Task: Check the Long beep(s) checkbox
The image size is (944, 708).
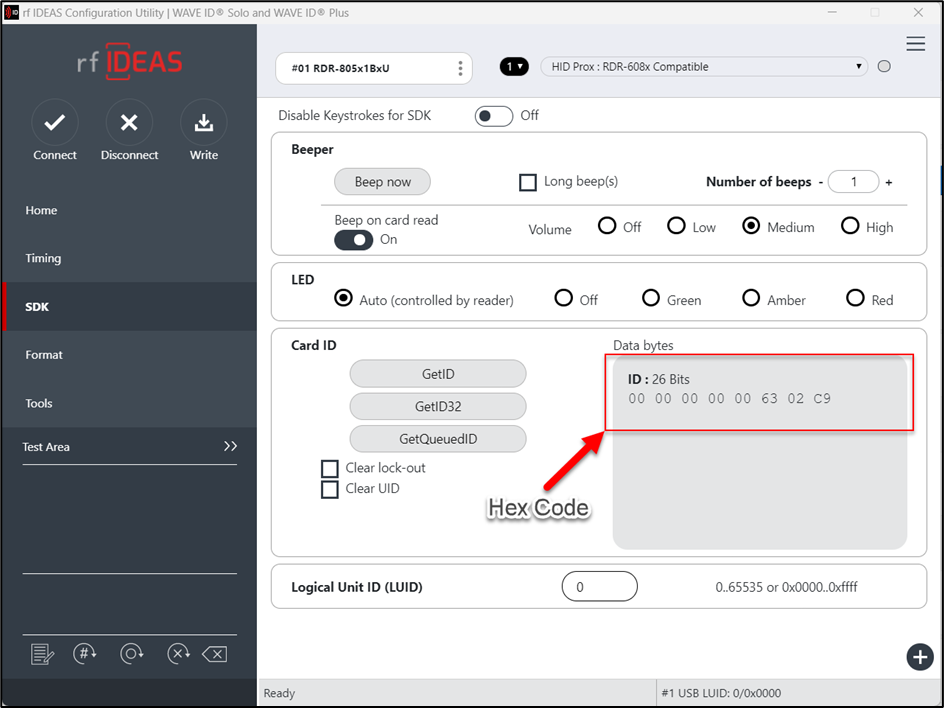Action: coord(528,182)
